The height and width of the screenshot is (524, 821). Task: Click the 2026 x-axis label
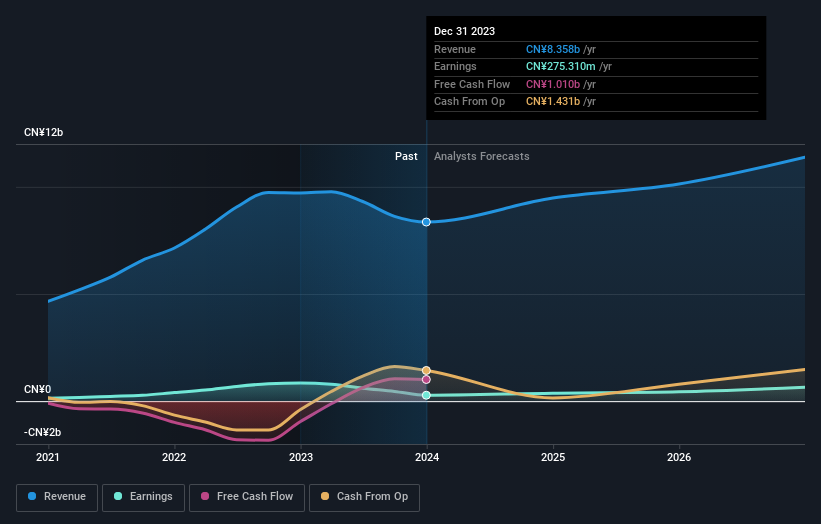click(679, 458)
